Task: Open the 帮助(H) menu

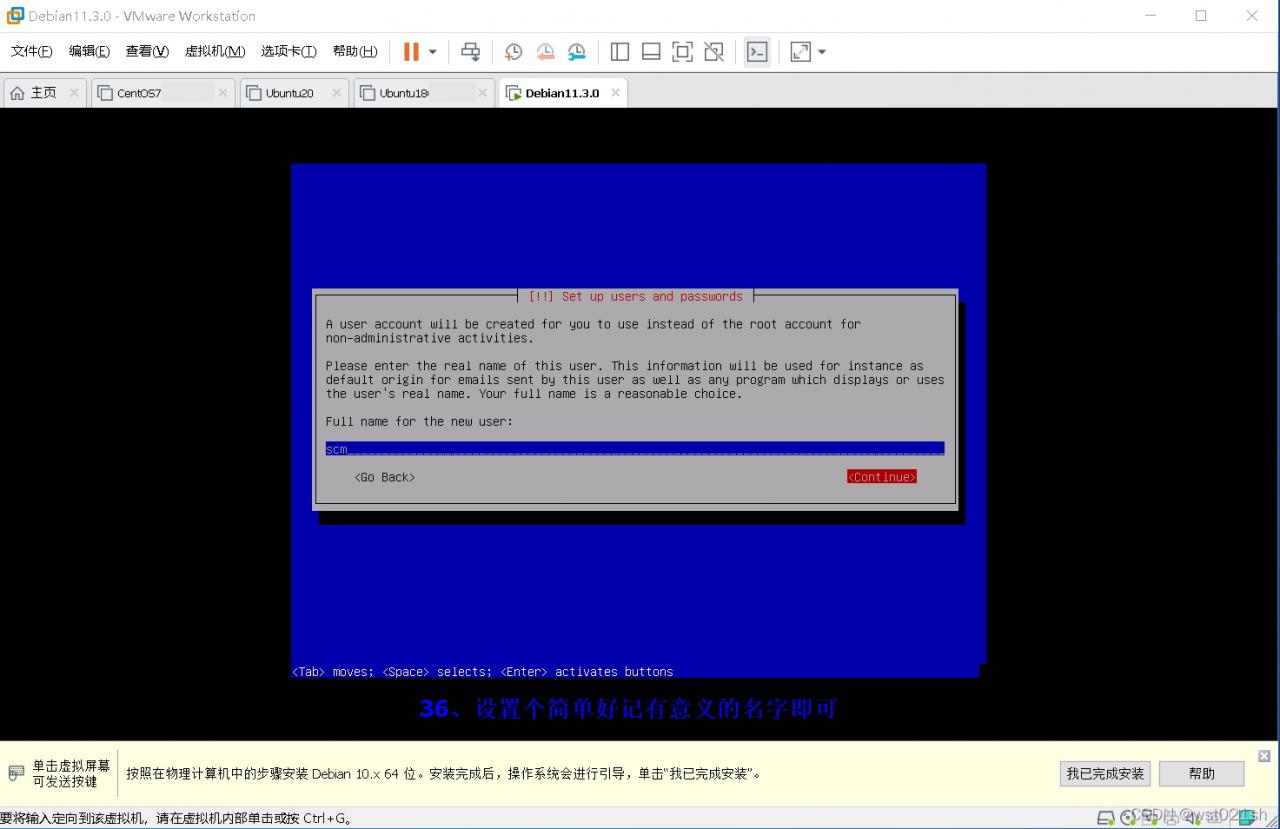Action: coord(355,52)
